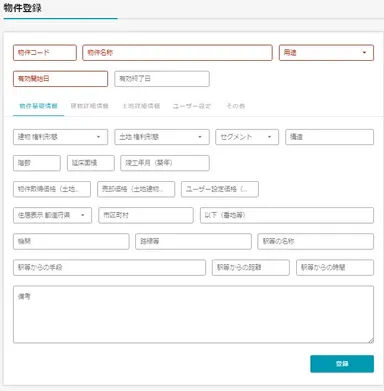This screenshot has width=384, height=391.
Task: Click the 構造 input field
Action: (x=329, y=137)
